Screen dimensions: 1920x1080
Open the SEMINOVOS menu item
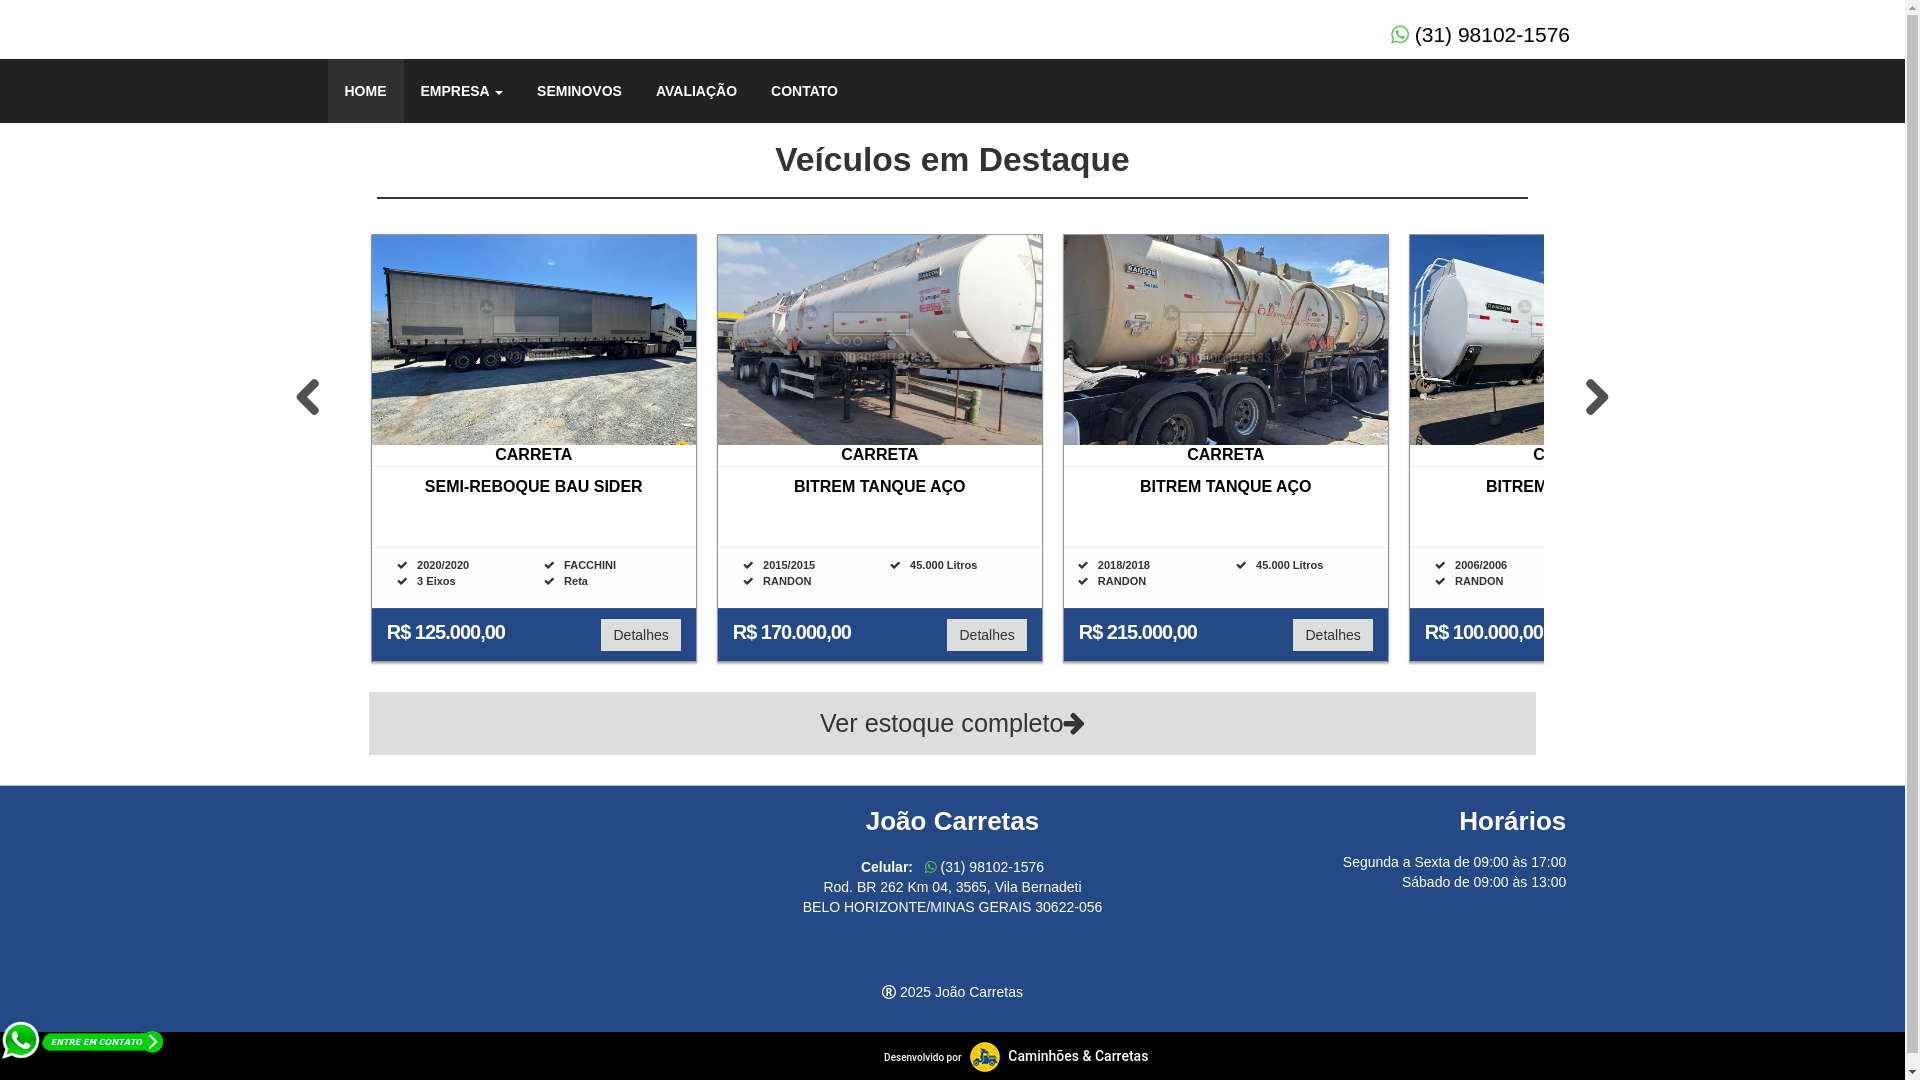click(579, 91)
